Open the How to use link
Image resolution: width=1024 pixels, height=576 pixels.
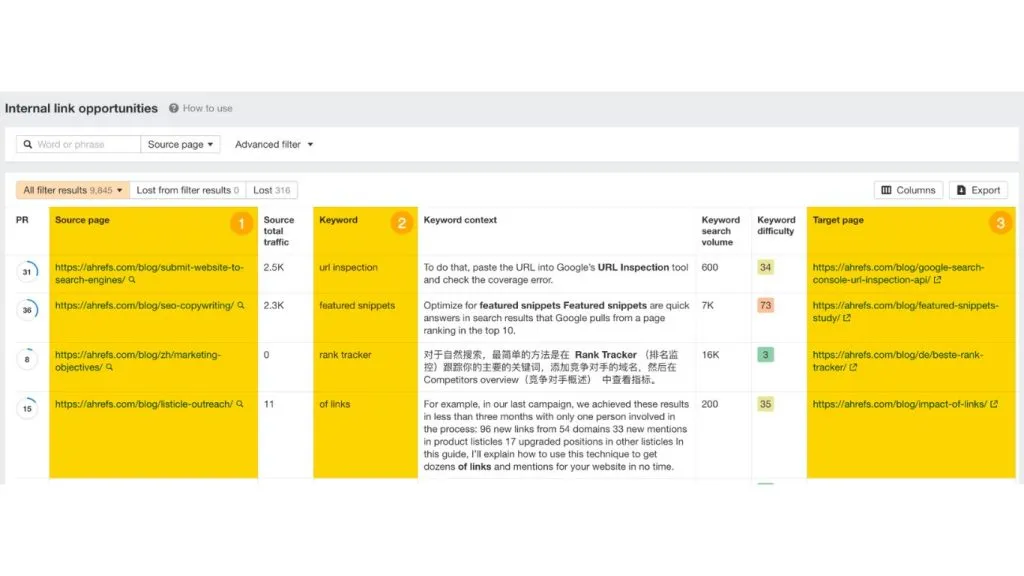pos(207,108)
